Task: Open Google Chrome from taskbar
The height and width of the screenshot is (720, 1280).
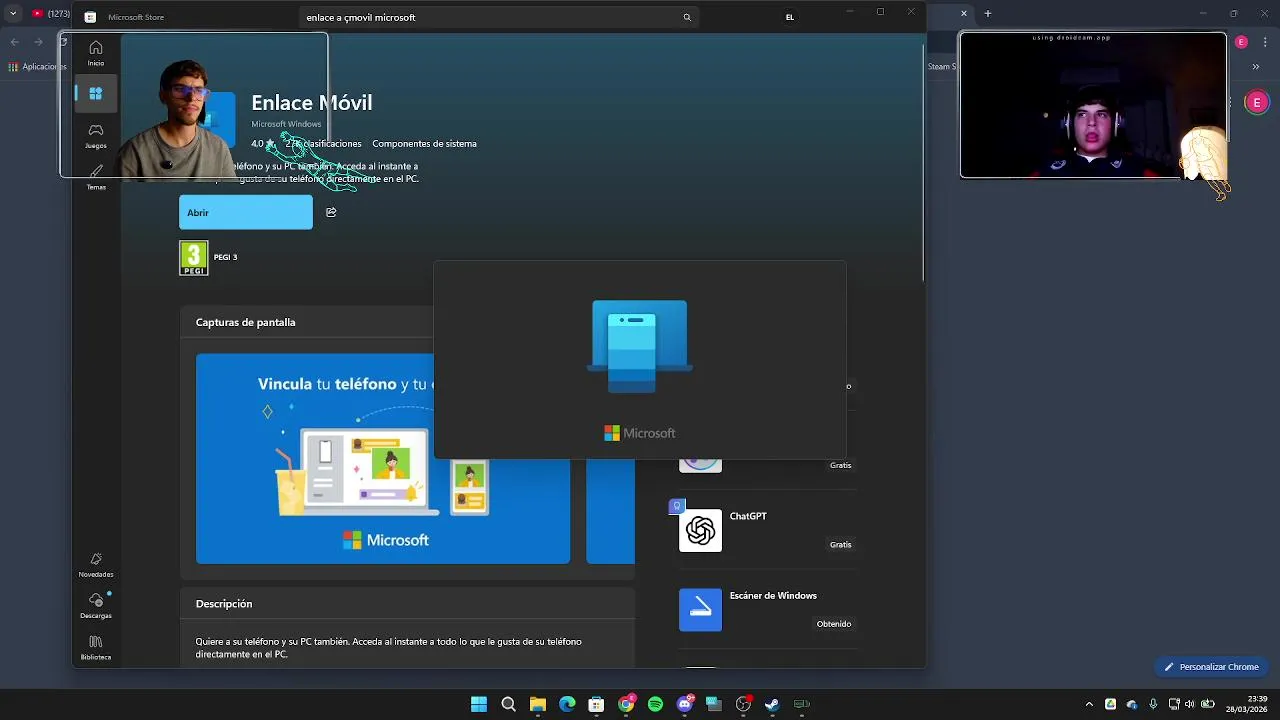Action: 626,704
